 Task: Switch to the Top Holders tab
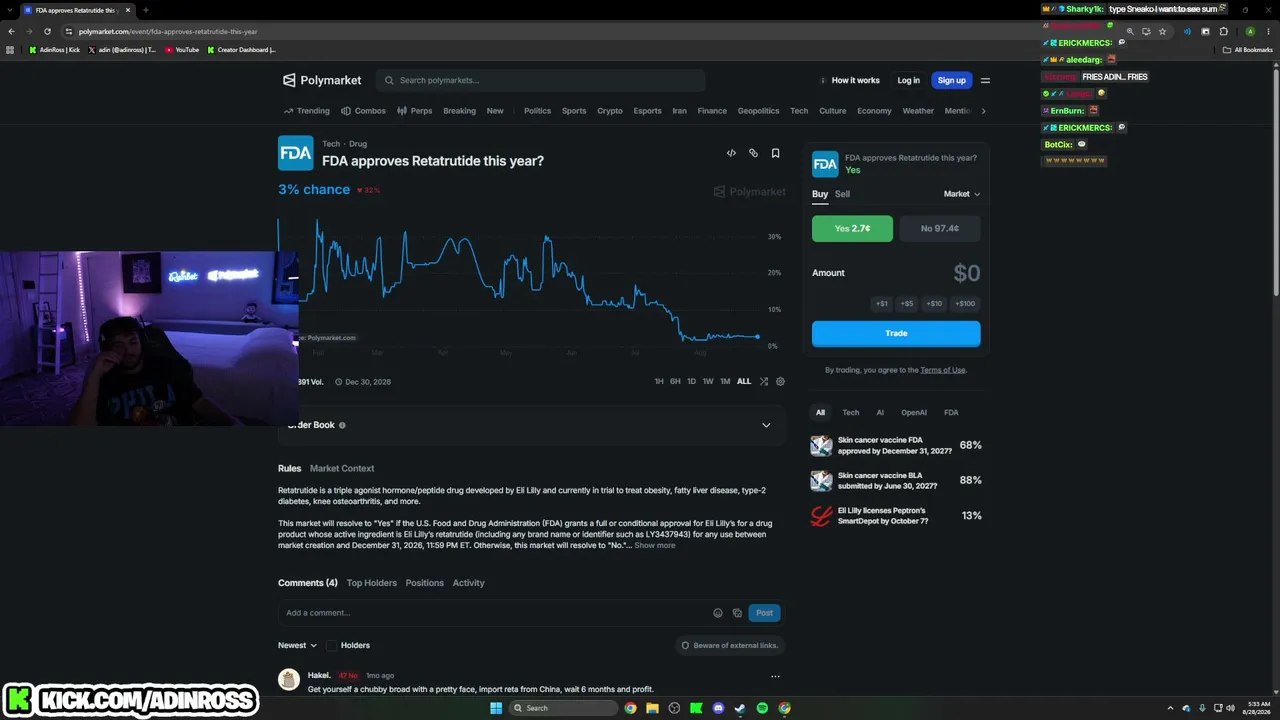[372, 583]
